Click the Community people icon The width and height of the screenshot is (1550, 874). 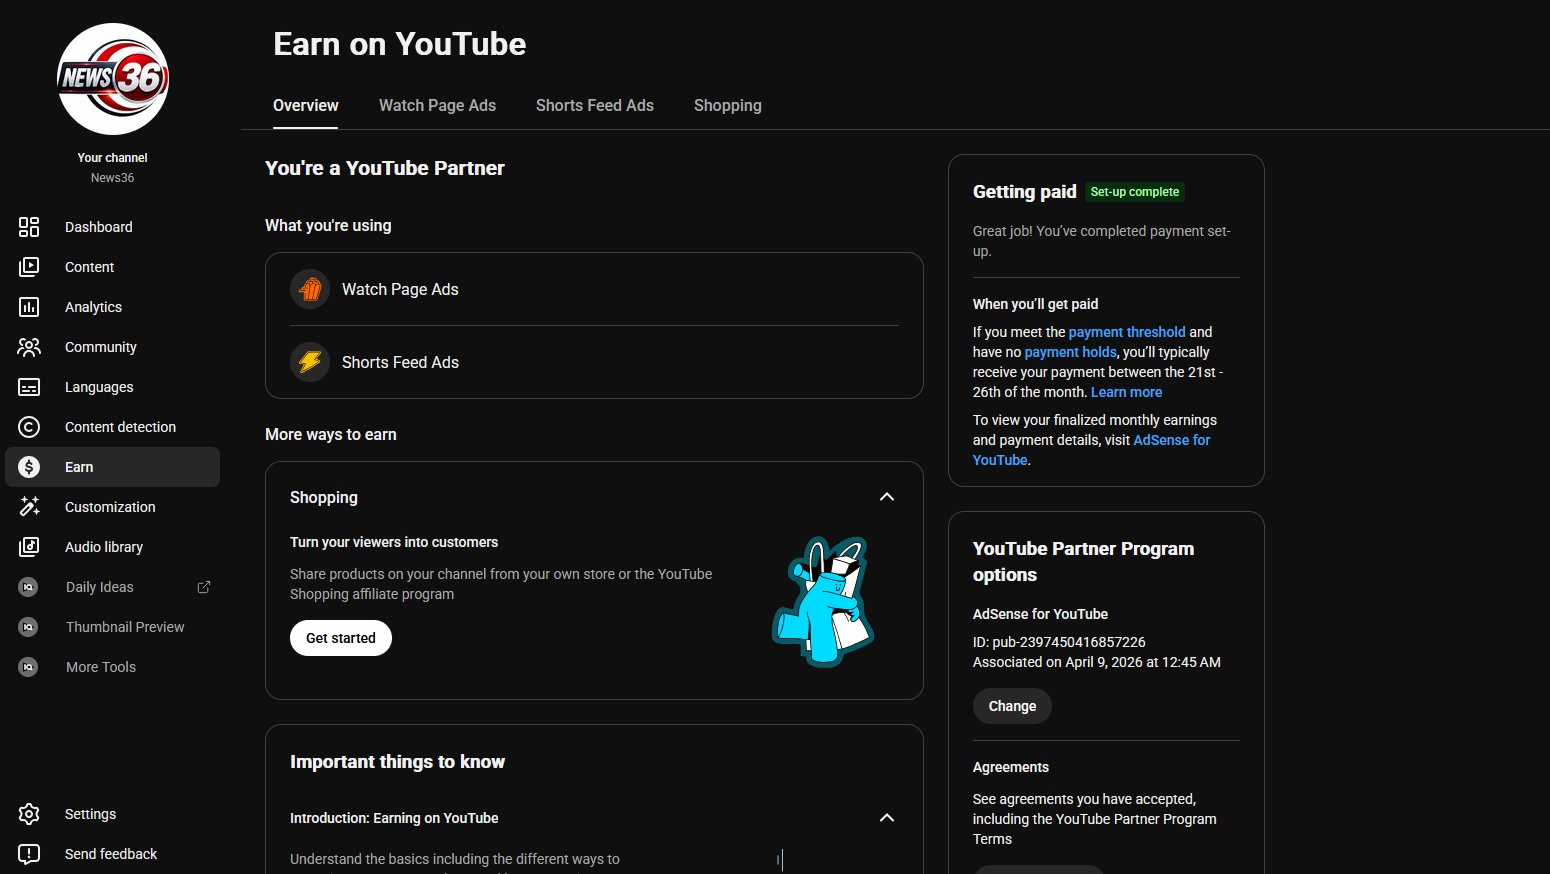29,347
